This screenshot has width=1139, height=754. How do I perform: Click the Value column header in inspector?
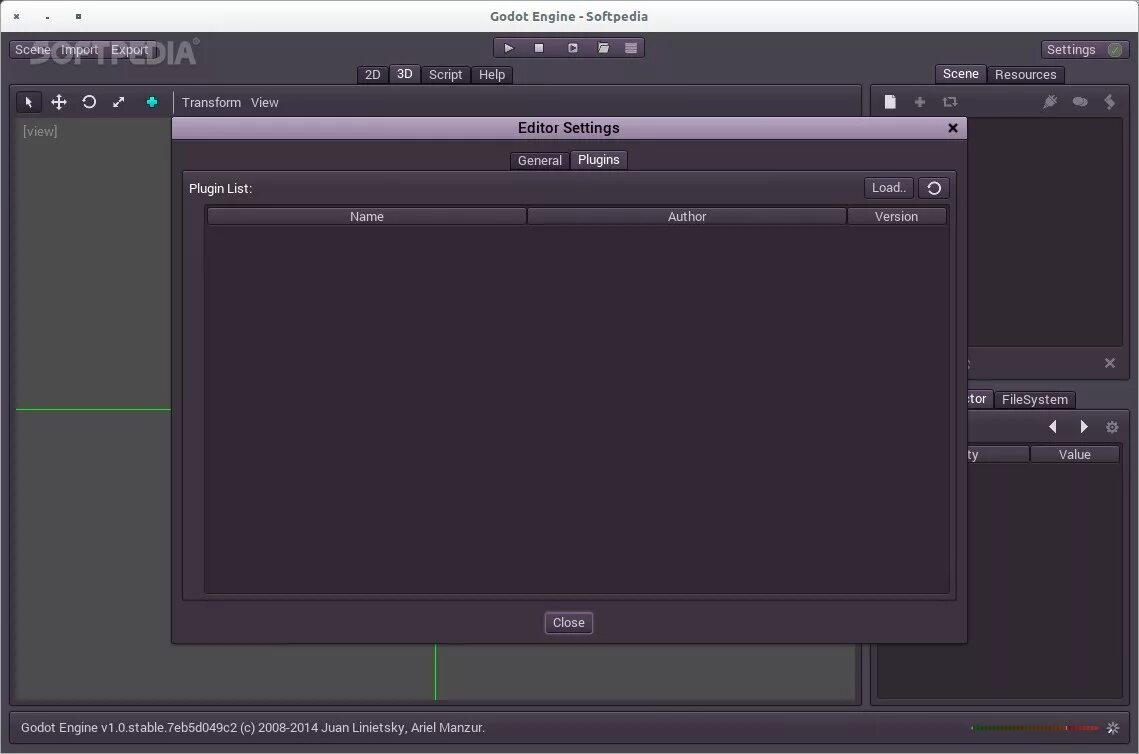(1074, 455)
